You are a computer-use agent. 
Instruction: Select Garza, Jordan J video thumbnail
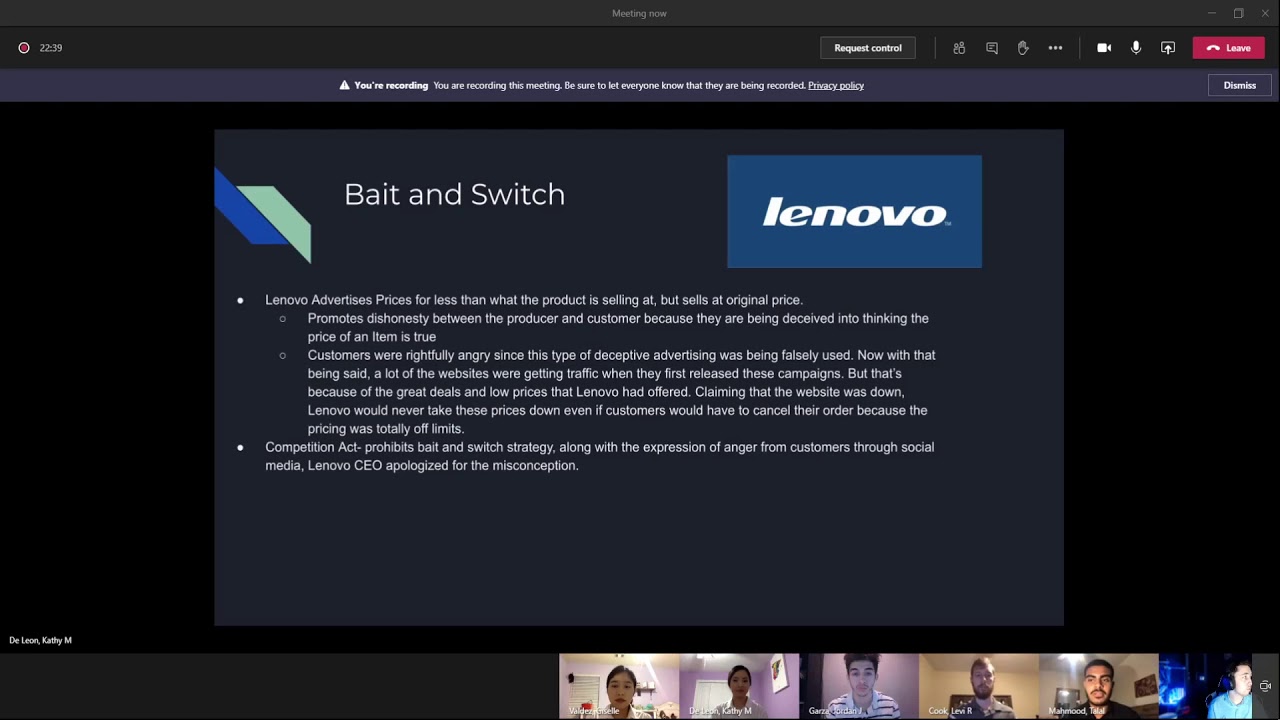click(x=859, y=686)
